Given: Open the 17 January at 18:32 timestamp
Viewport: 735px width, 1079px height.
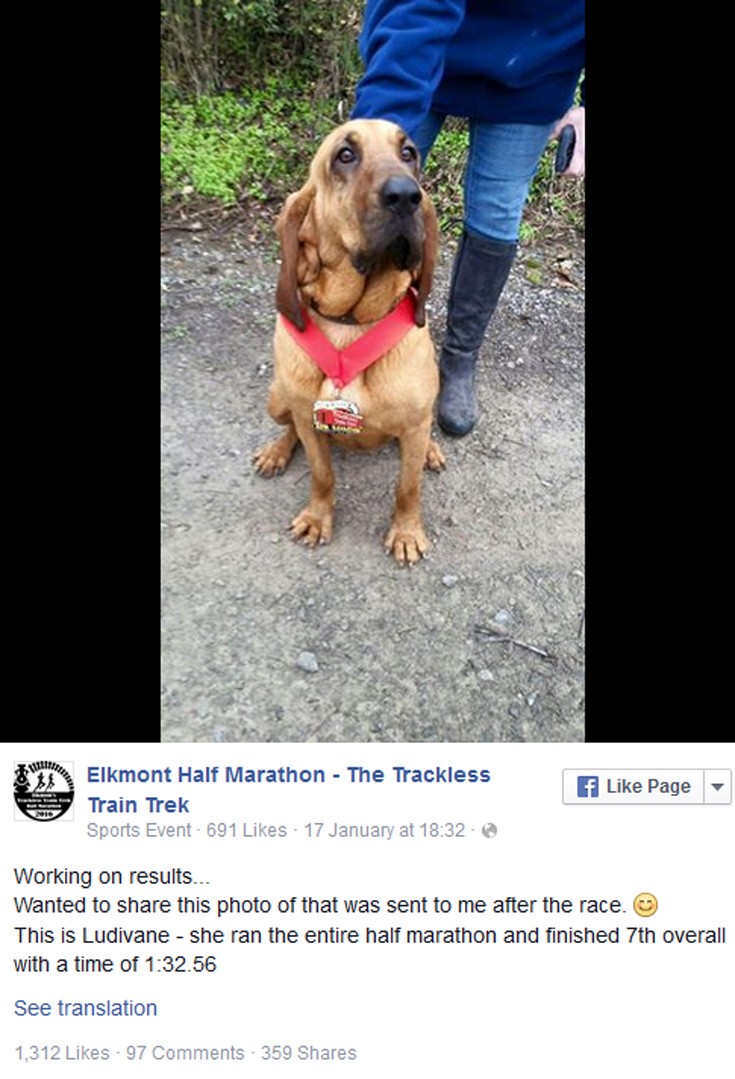Looking at the screenshot, I should tap(384, 831).
